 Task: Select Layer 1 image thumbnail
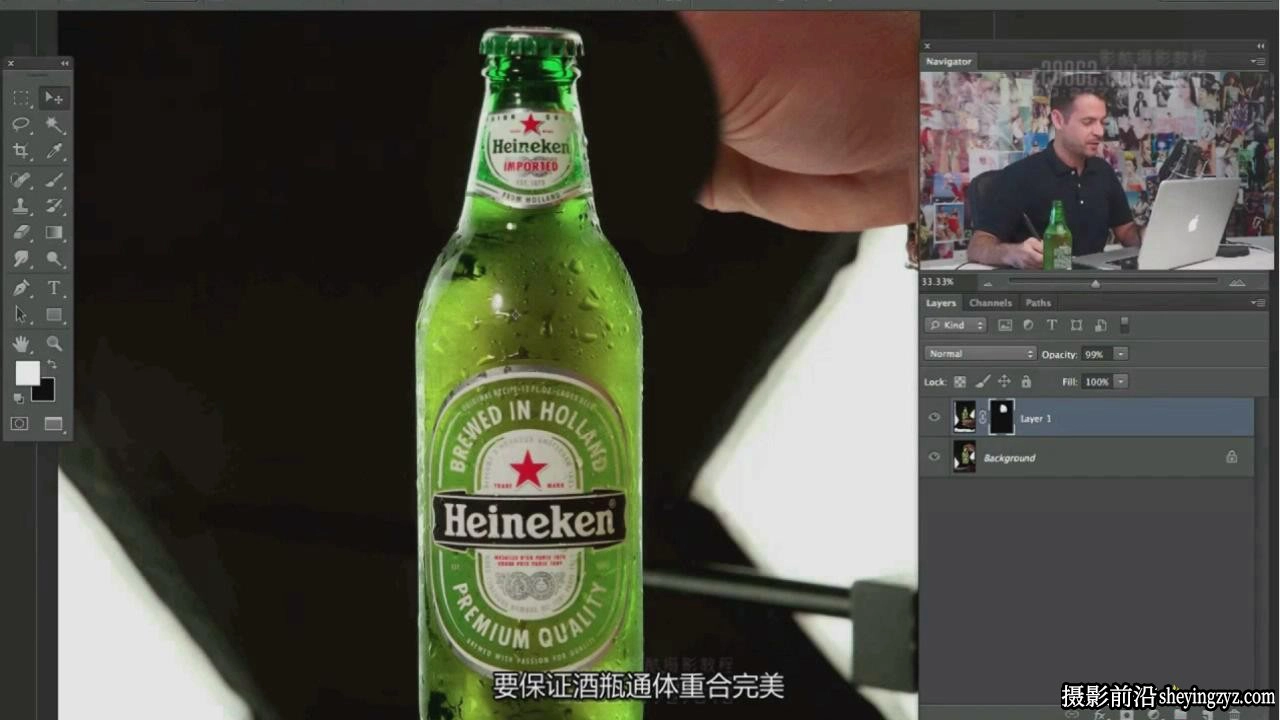964,417
